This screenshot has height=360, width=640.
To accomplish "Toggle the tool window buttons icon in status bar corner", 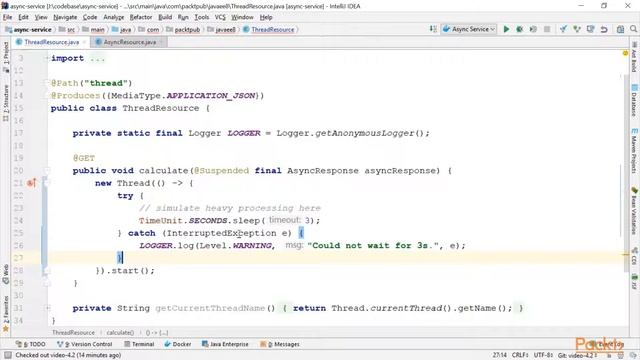I will click(7, 355).
